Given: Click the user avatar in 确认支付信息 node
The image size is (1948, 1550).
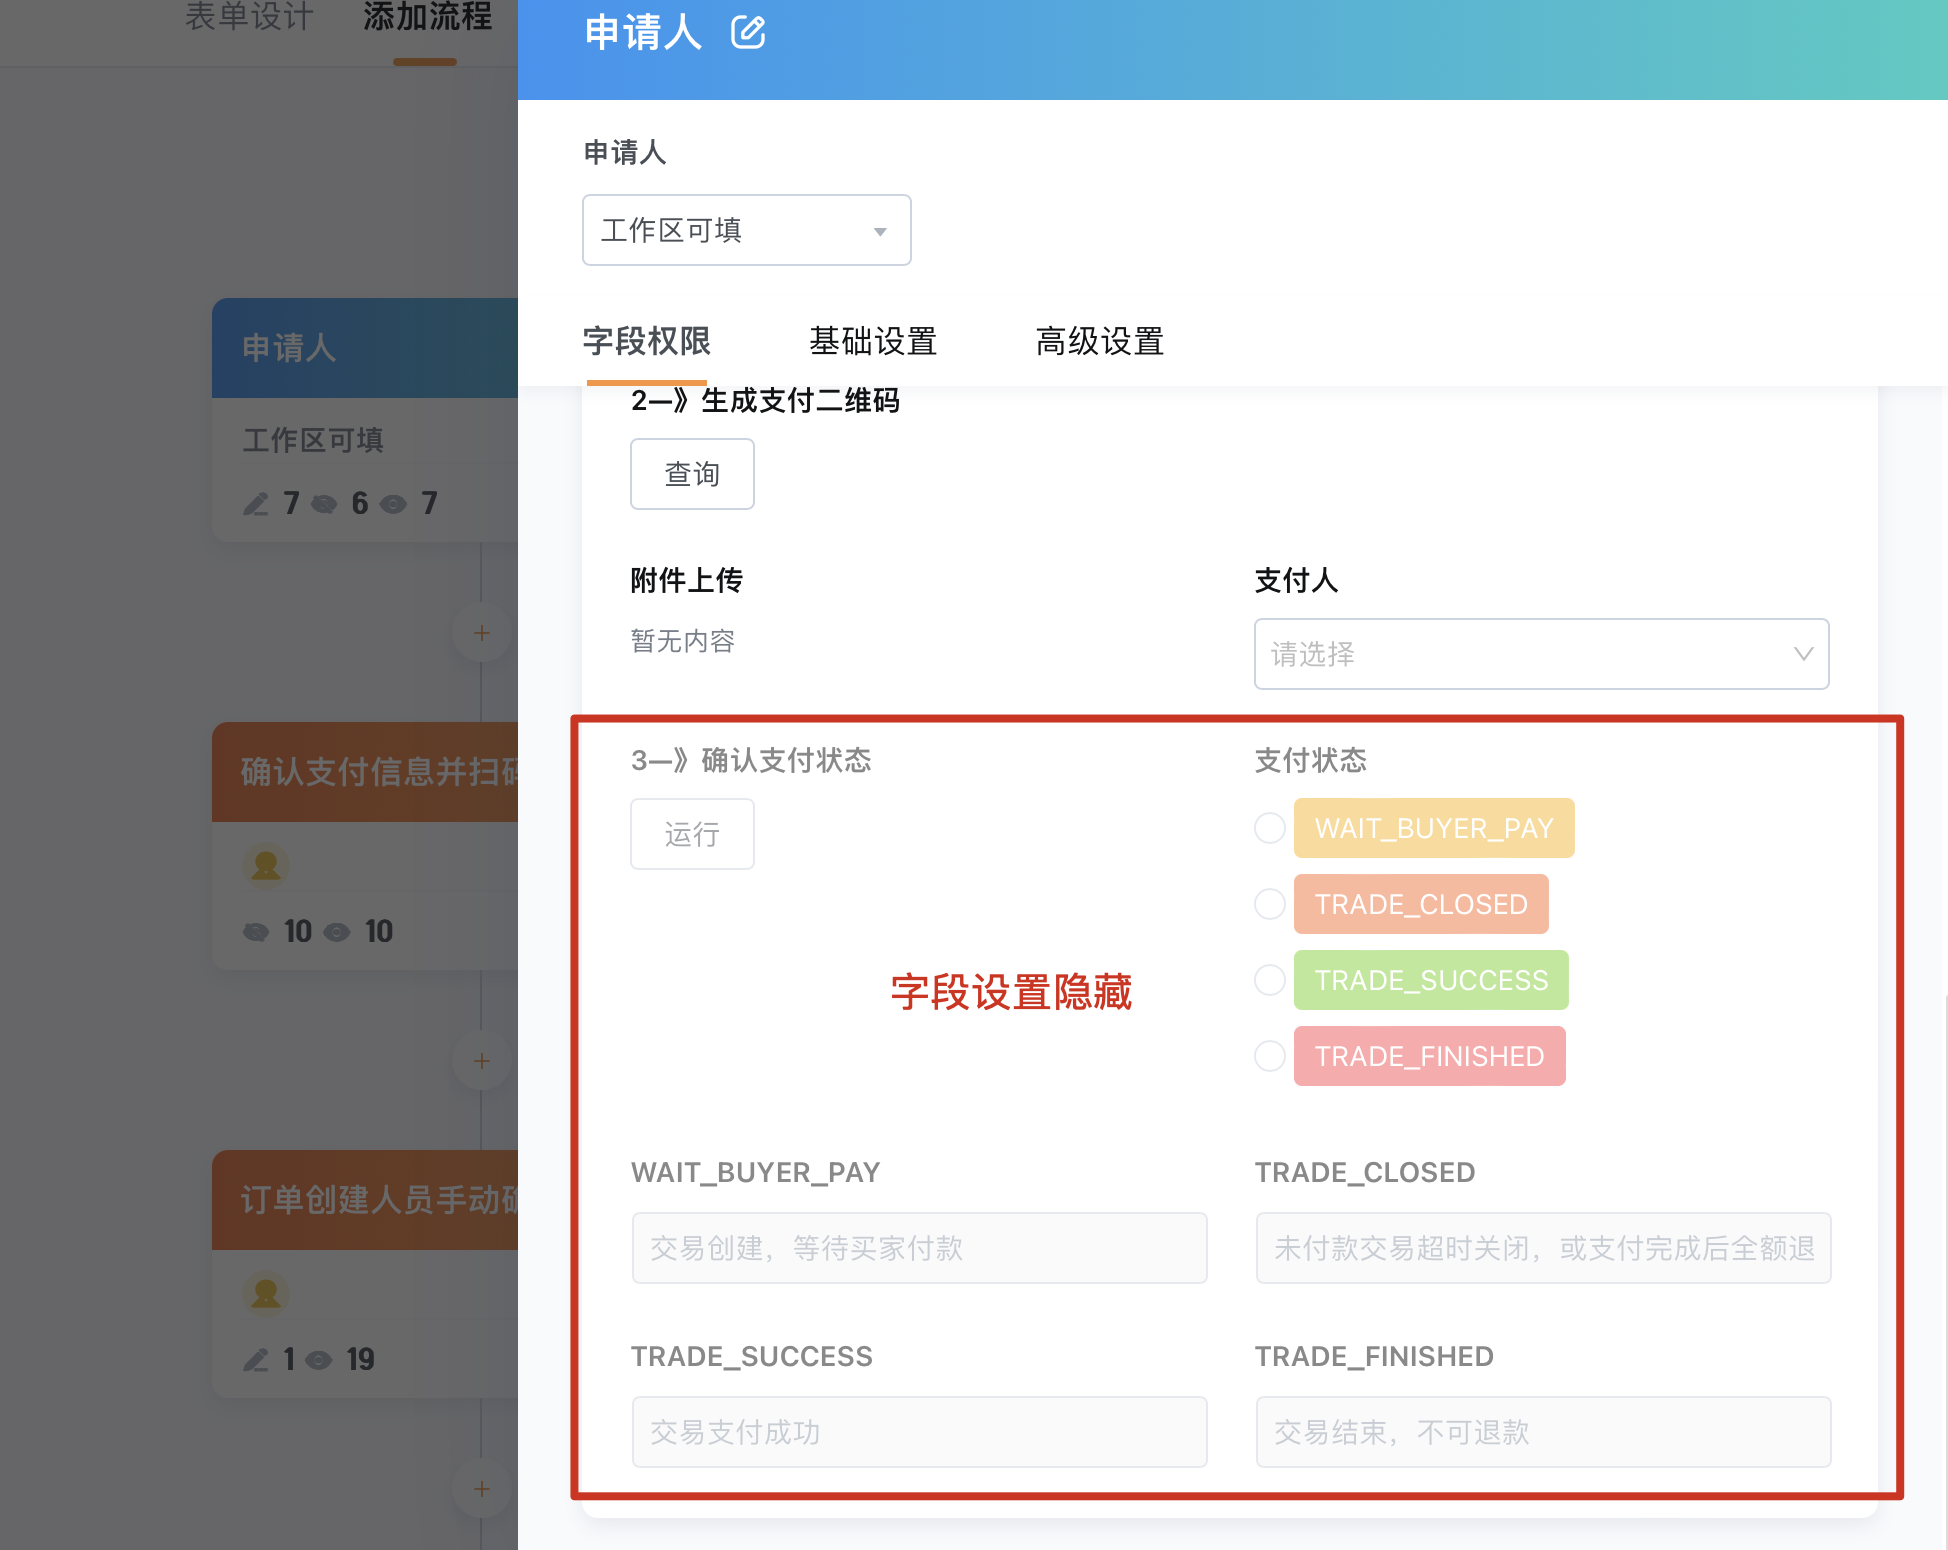Looking at the screenshot, I should pos(266,865).
